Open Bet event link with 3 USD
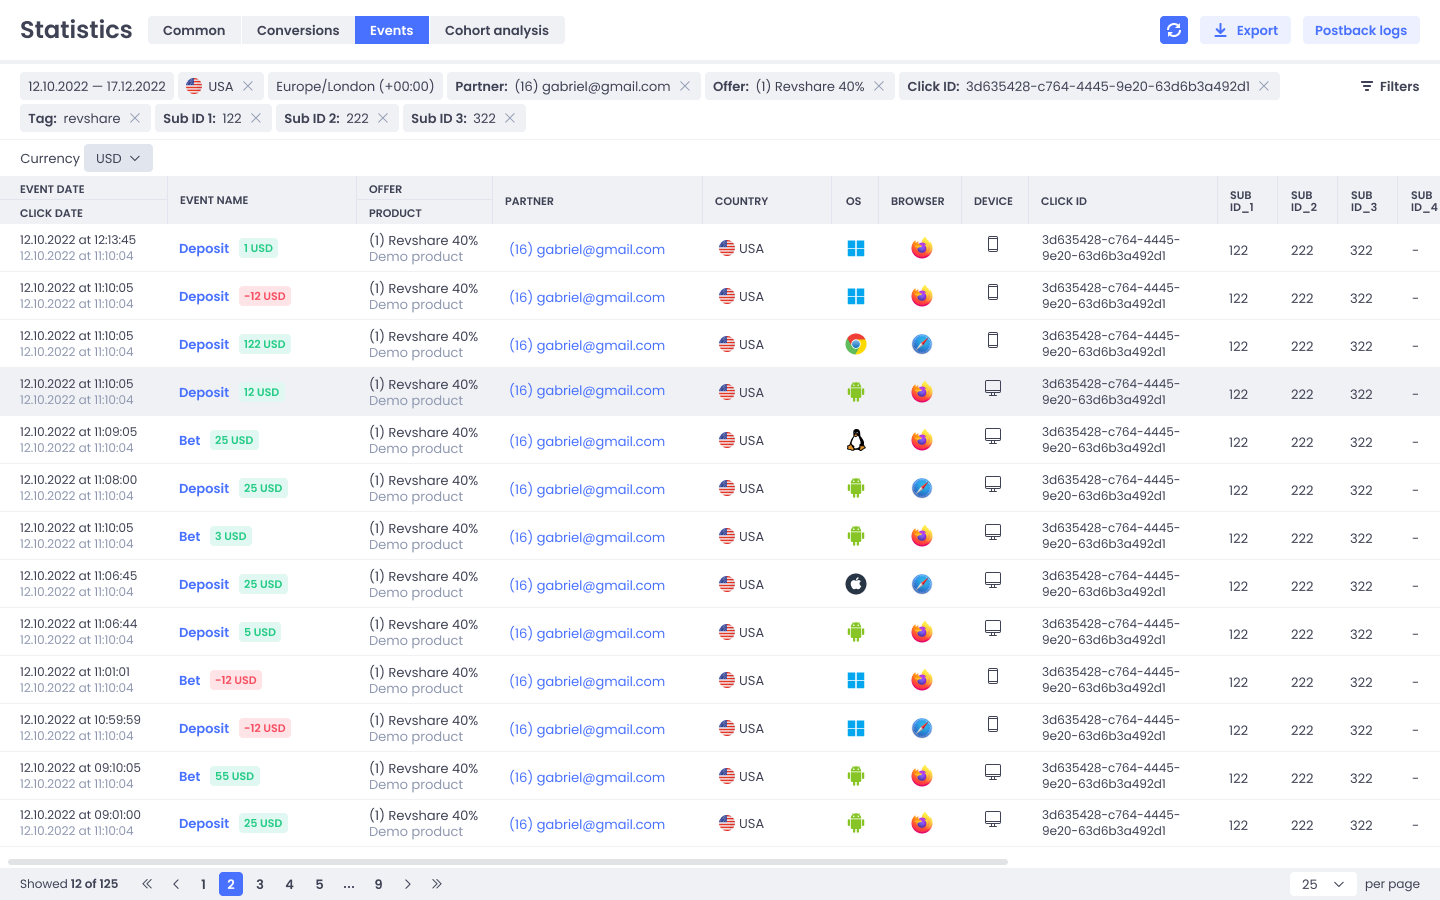The width and height of the screenshot is (1440, 900). click(190, 536)
